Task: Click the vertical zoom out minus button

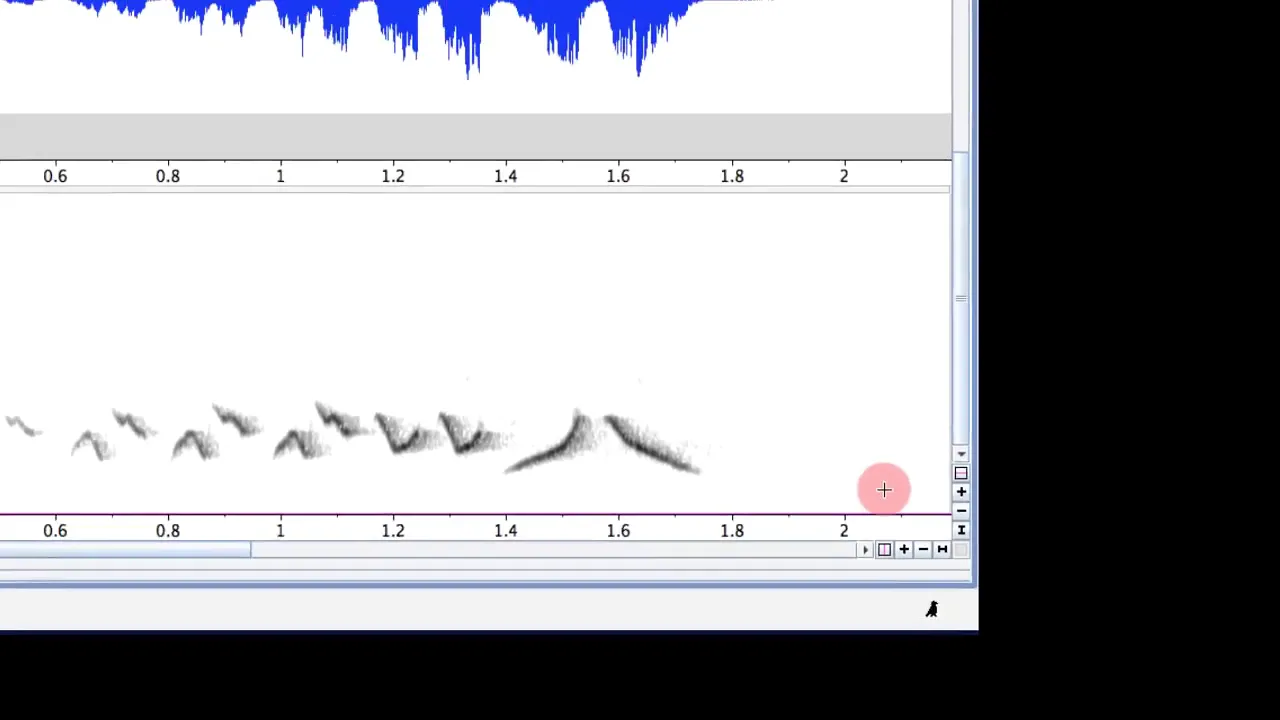Action: click(x=961, y=511)
